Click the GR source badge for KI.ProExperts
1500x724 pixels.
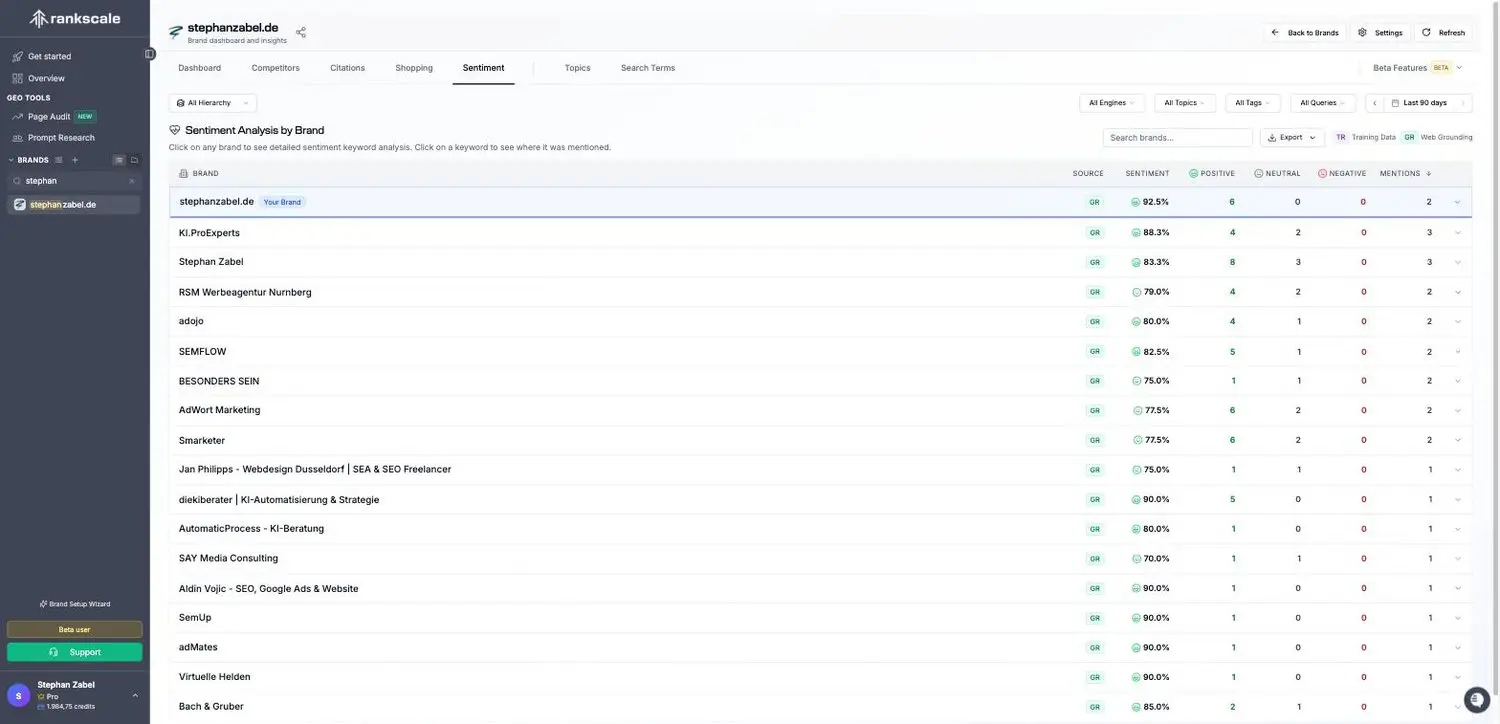point(1095,233)
